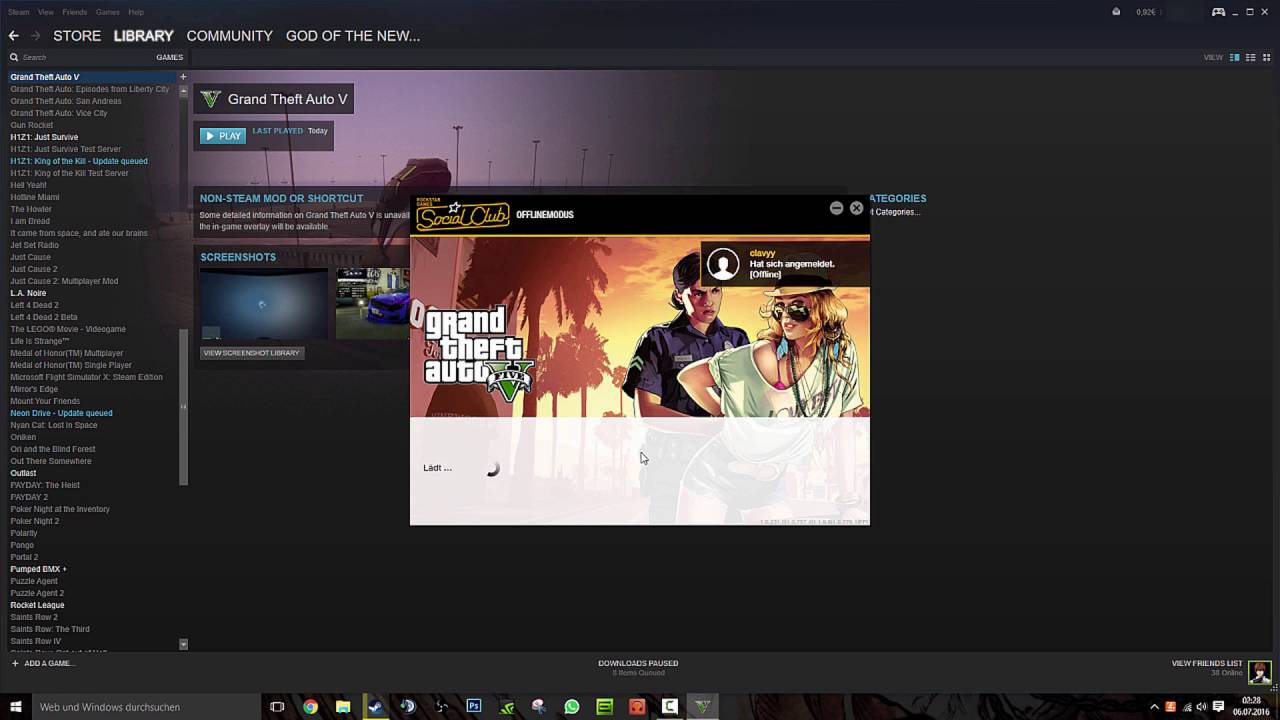Click the plus icon in the games list header
Viewport: 1280px width, 720px height.
(x=183, y=77)
